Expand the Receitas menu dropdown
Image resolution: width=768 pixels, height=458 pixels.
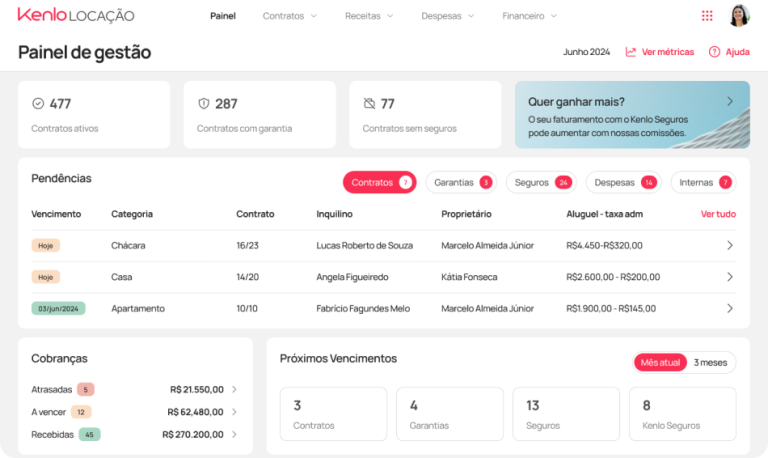click(369, 16)
